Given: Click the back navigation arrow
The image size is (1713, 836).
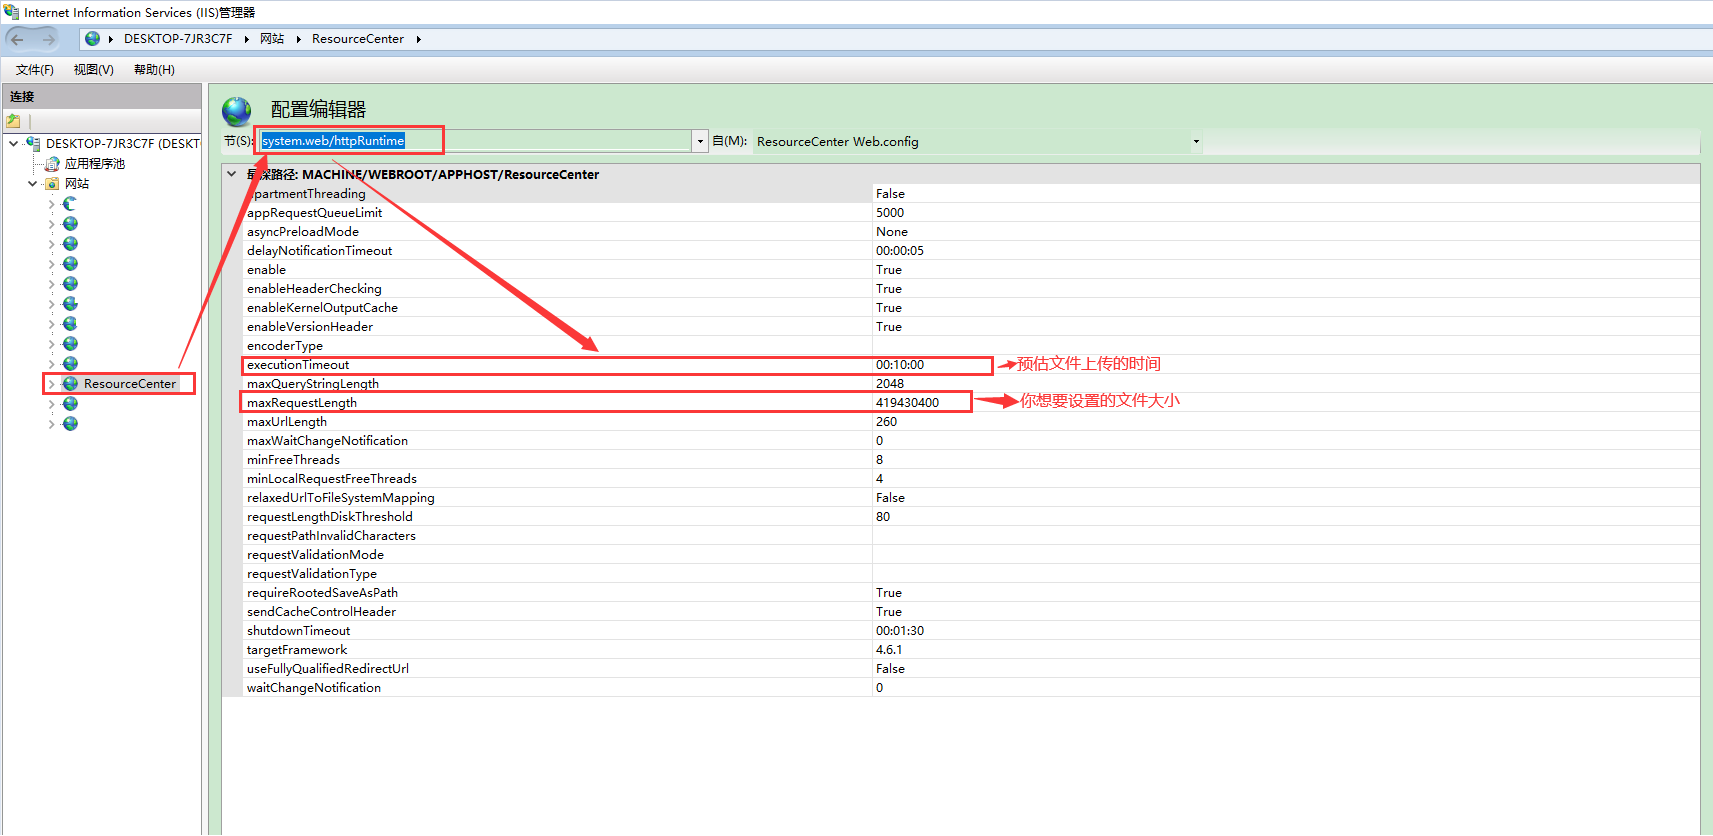Looking at the screenshot, I should [18, 39].
